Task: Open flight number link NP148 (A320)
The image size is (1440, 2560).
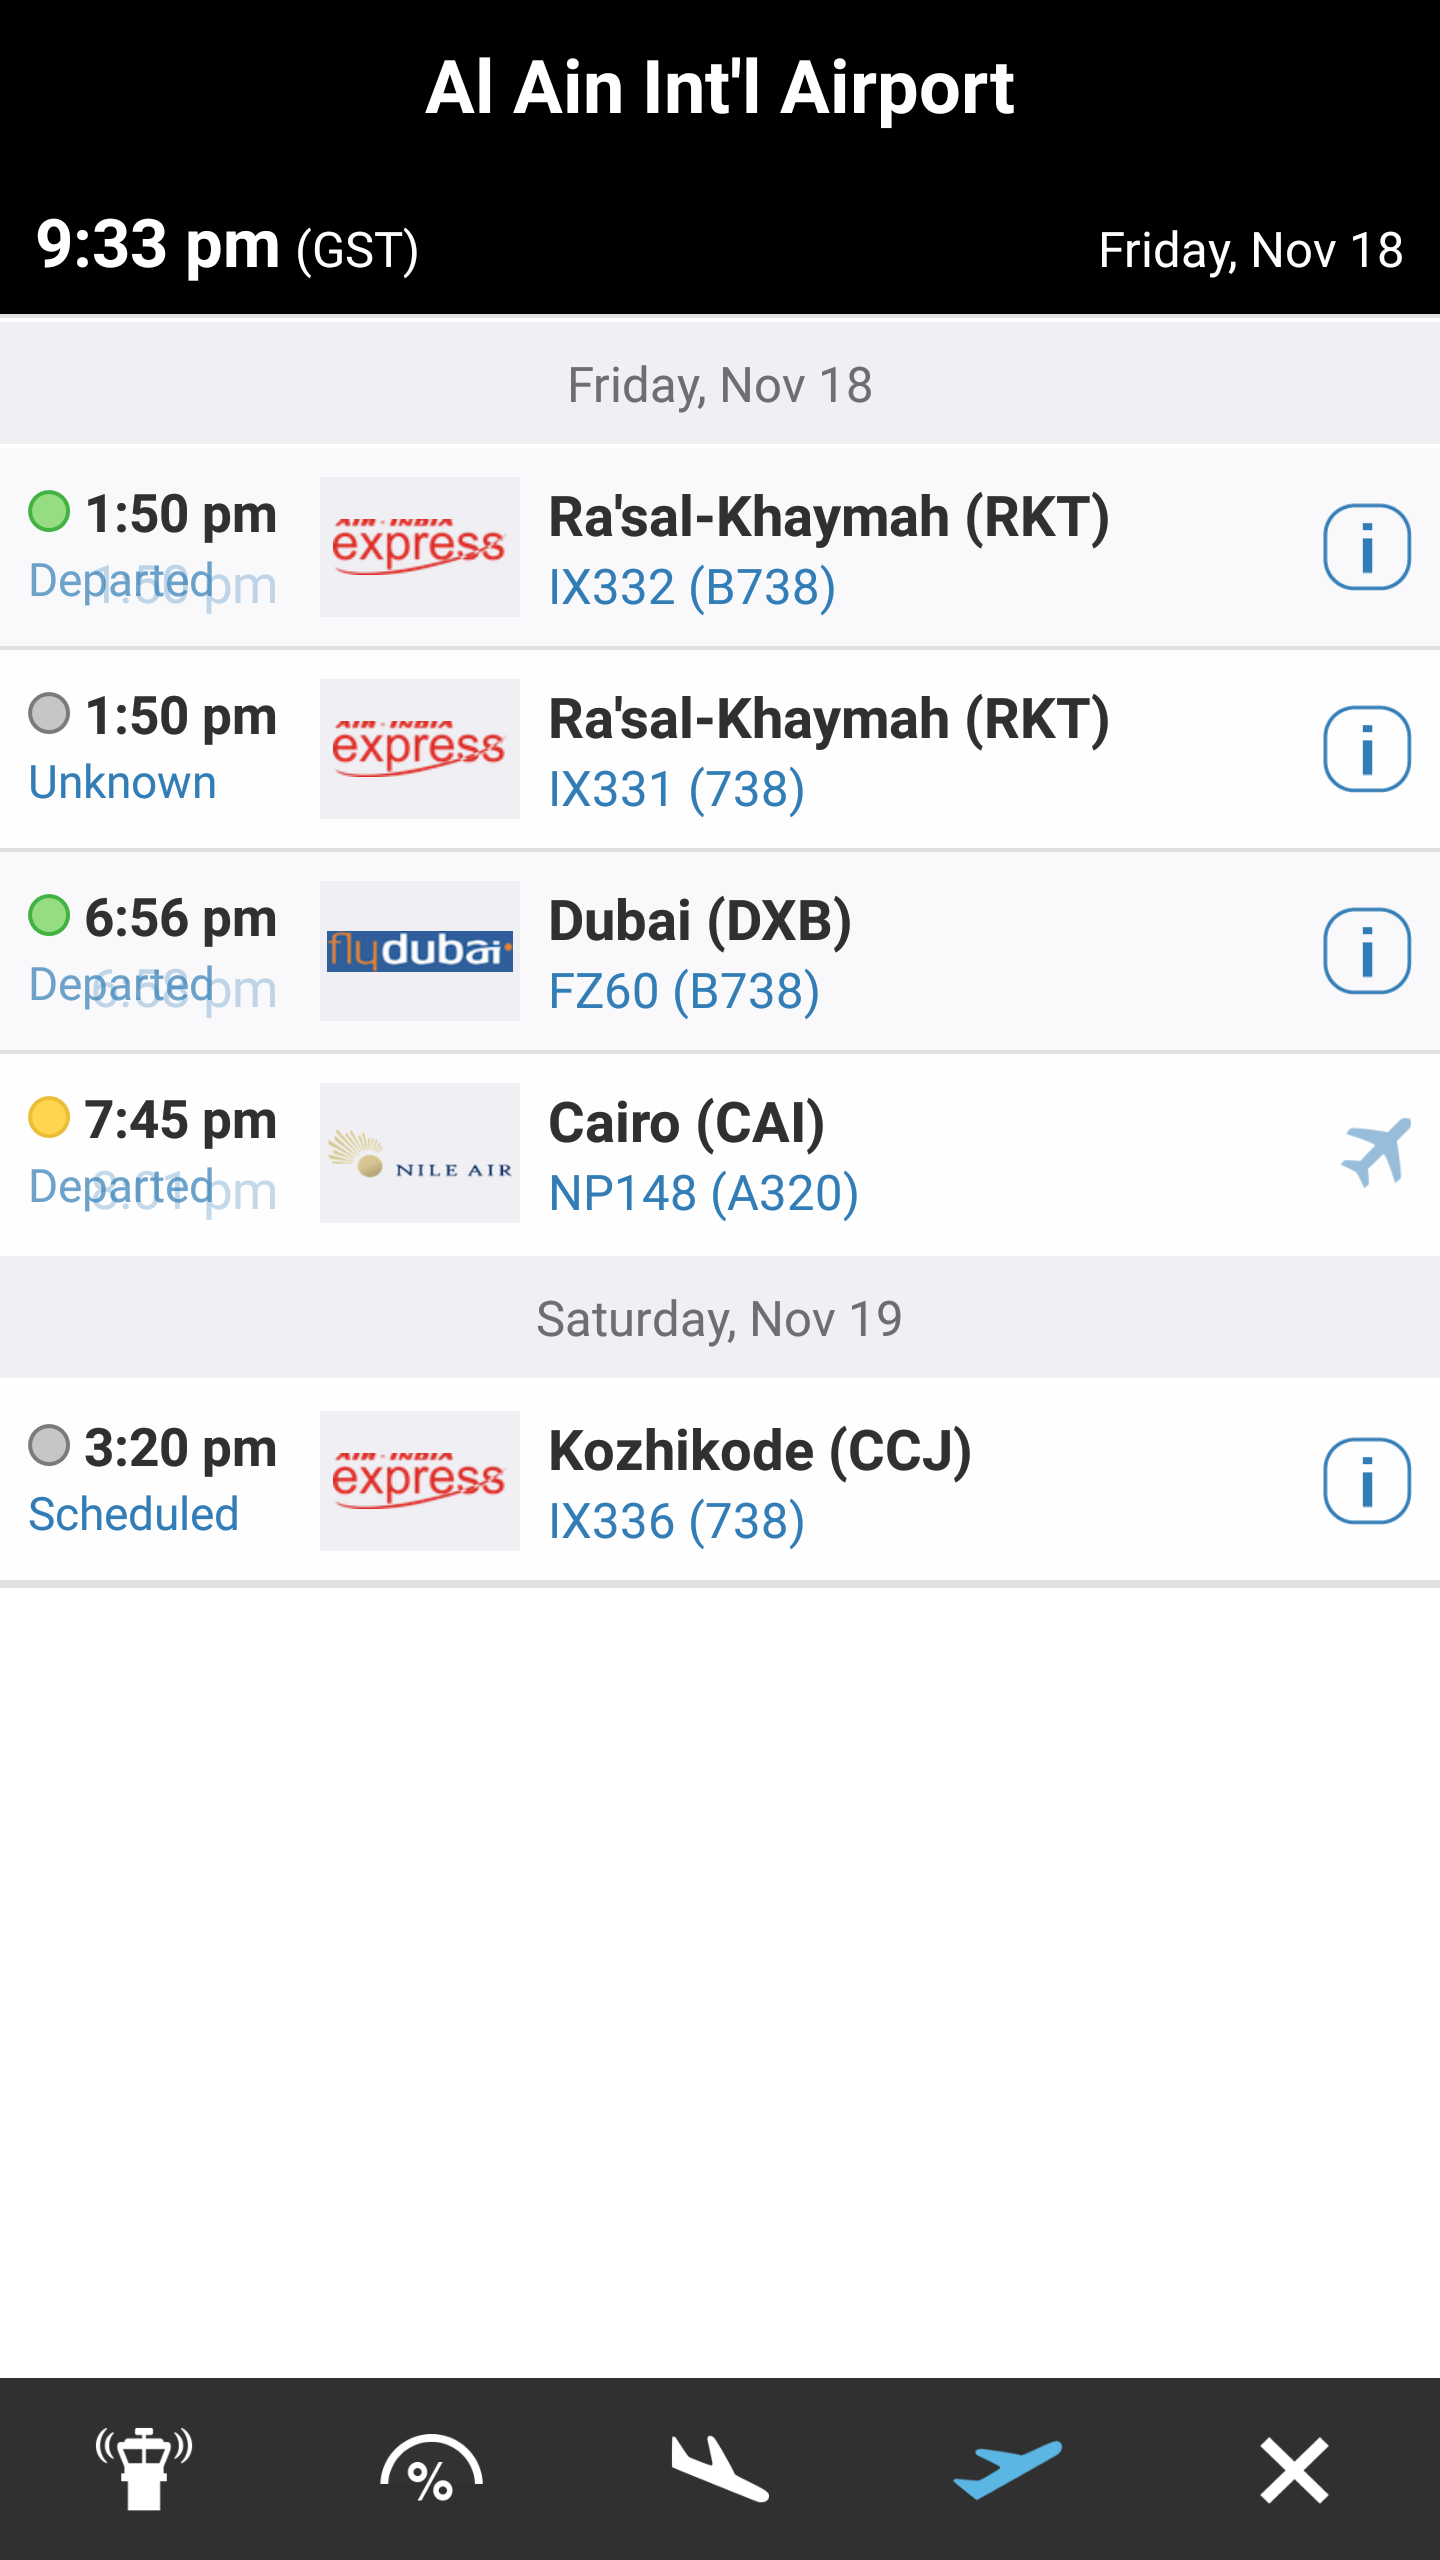Action: click(704, 1193)
